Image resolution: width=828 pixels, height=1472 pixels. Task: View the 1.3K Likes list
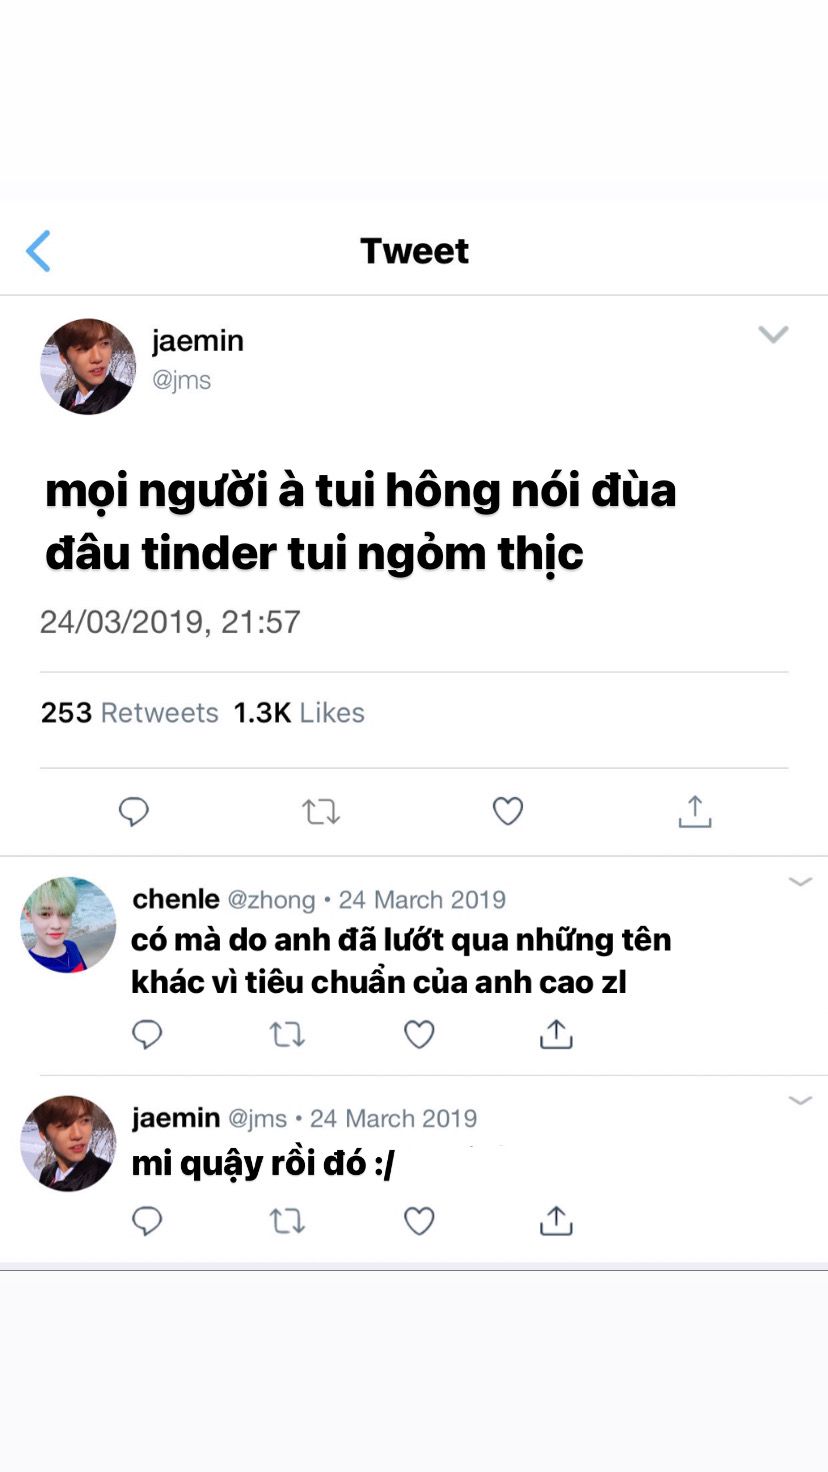click(x=299, y=713)
